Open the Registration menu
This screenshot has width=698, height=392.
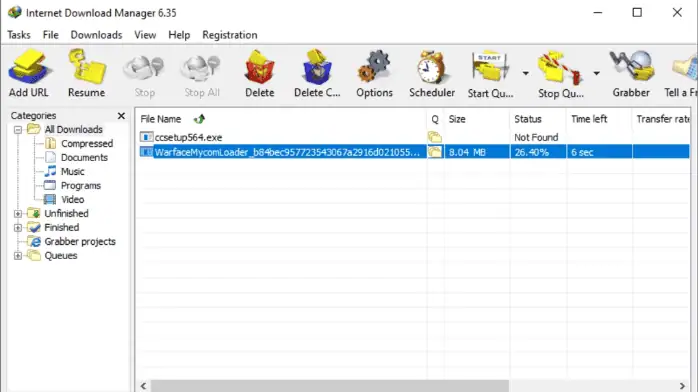[230, 35]
